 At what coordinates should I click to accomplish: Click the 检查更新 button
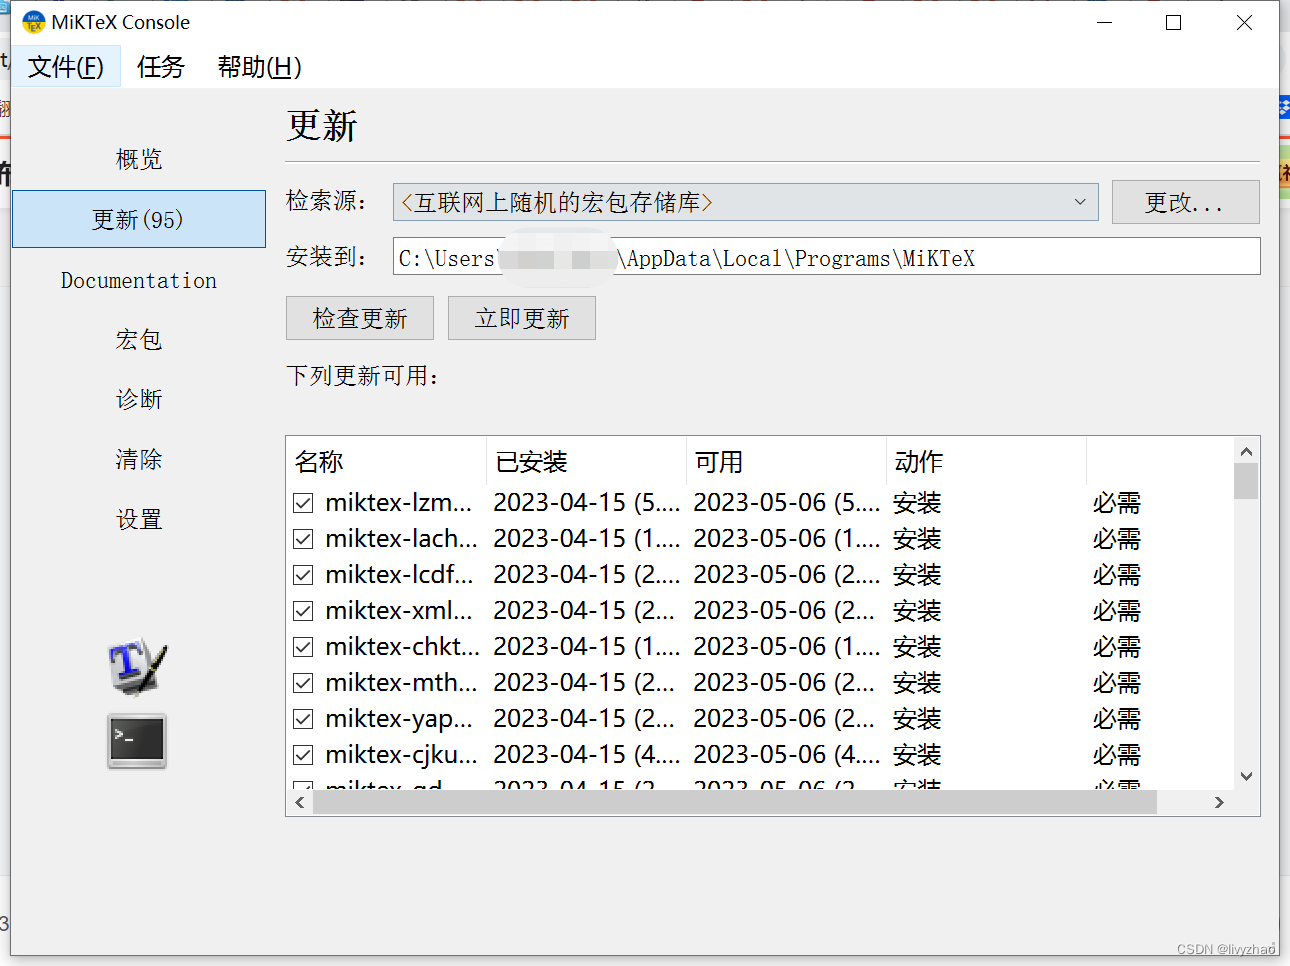point(359,318)
